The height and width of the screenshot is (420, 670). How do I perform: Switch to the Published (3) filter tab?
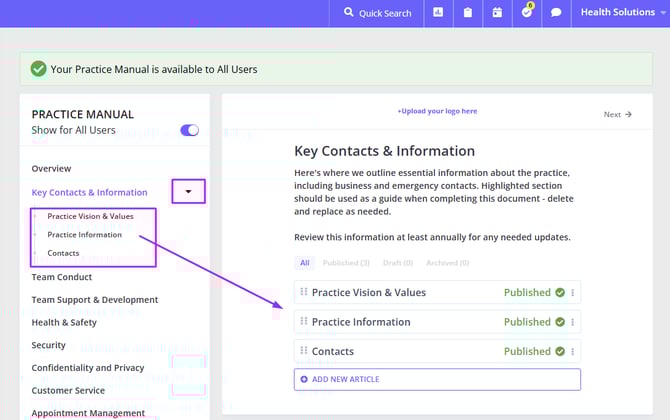point(345,263)
